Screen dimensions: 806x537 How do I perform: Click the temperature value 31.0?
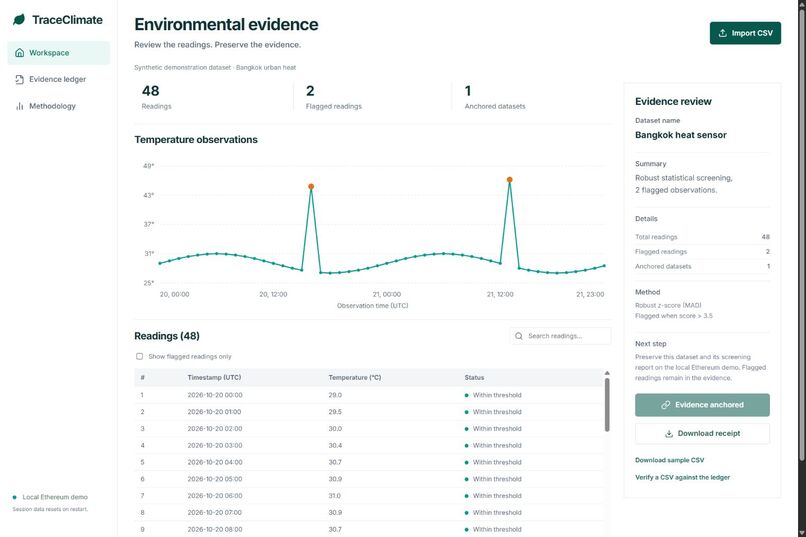click(x=335, y=496)
